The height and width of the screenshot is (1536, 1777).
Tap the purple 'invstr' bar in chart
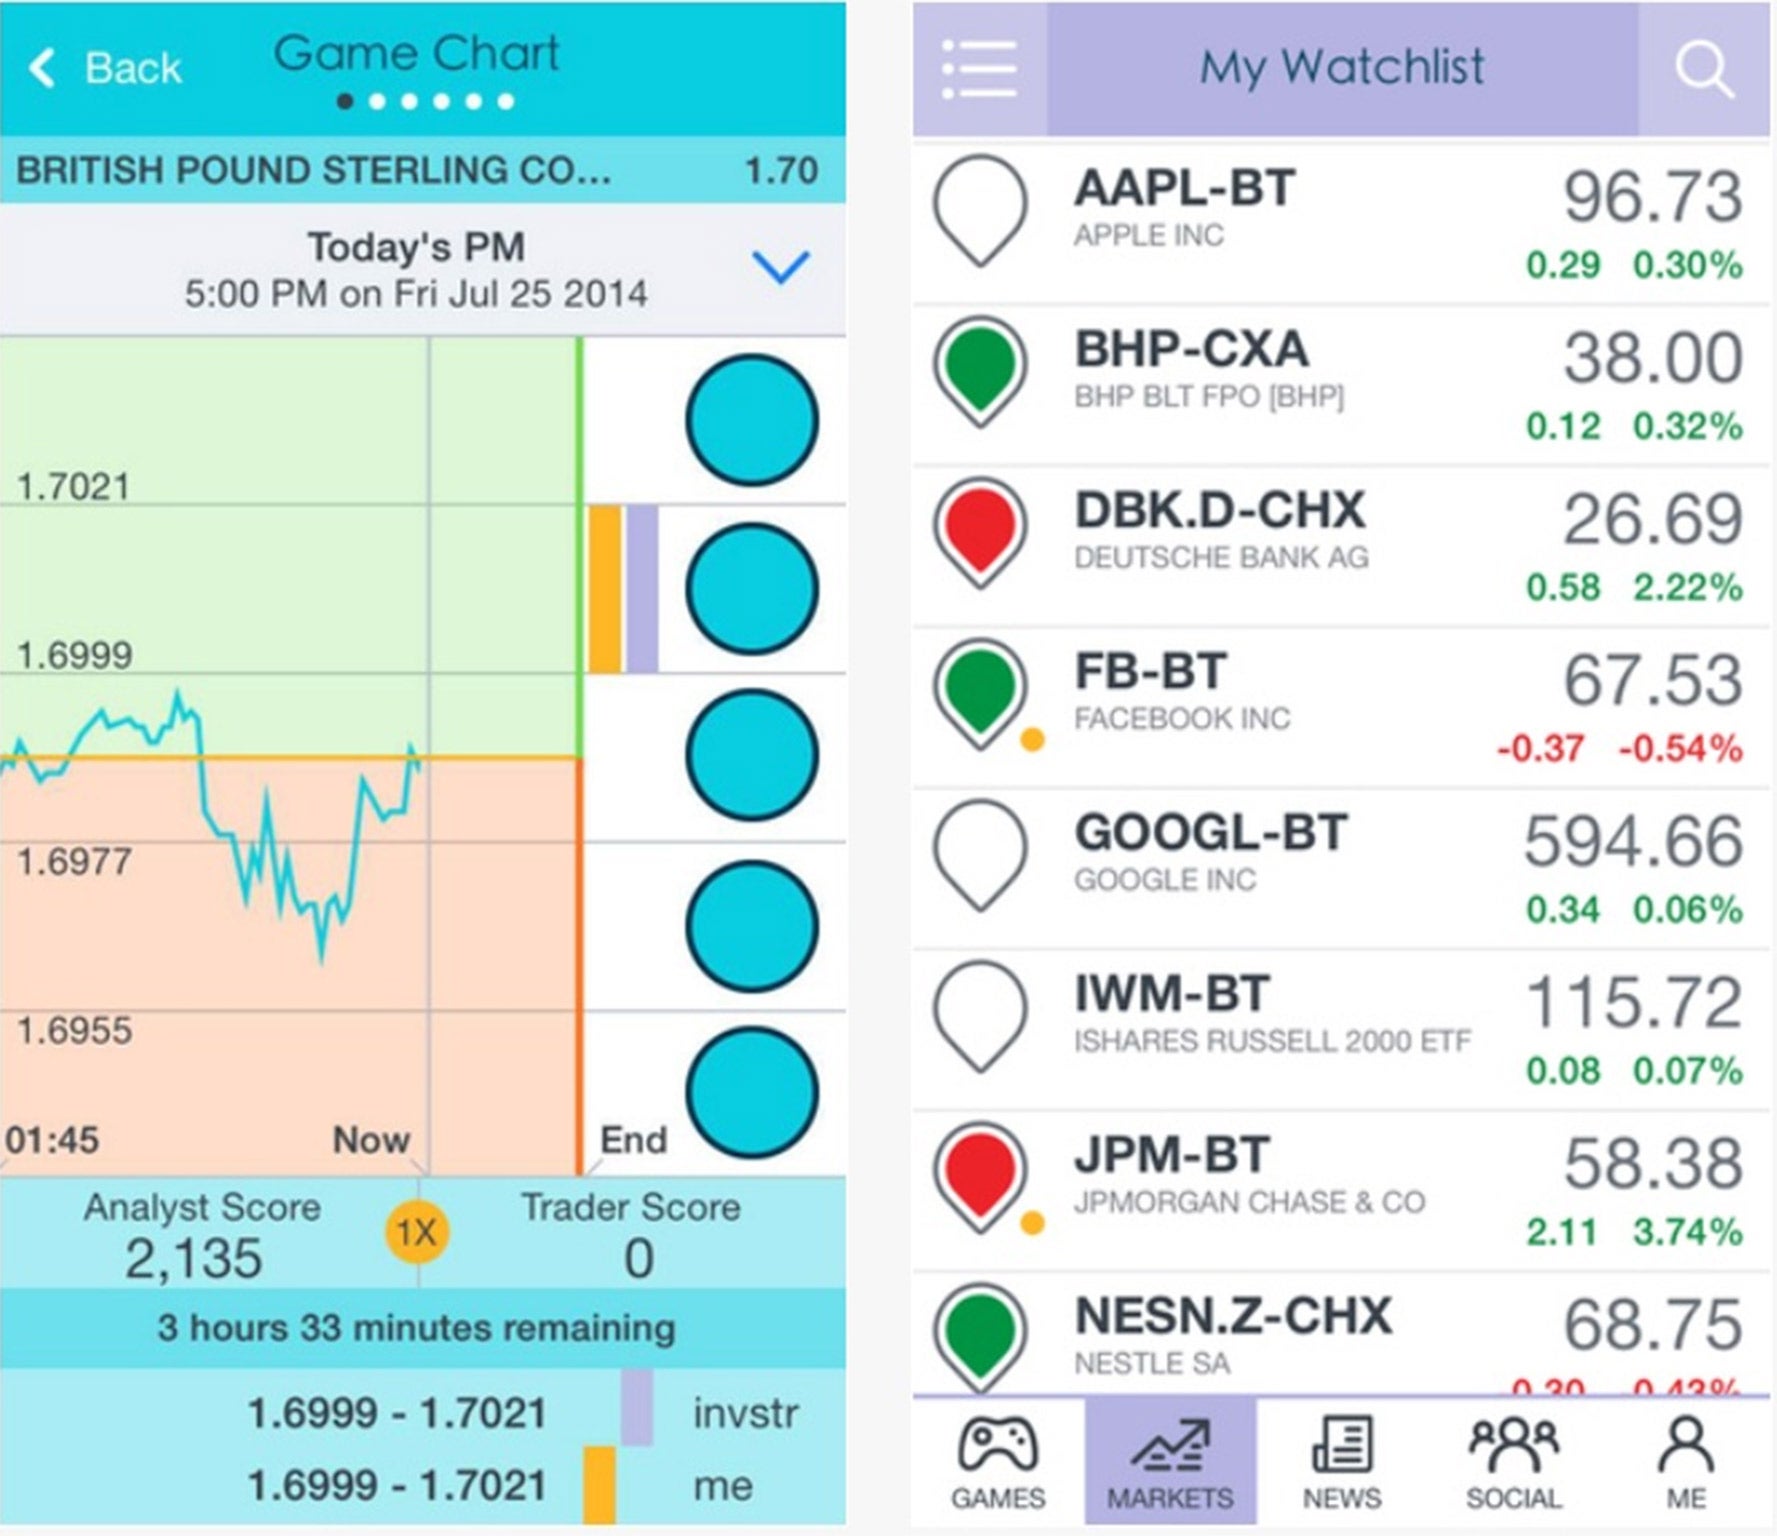[642, 589]
